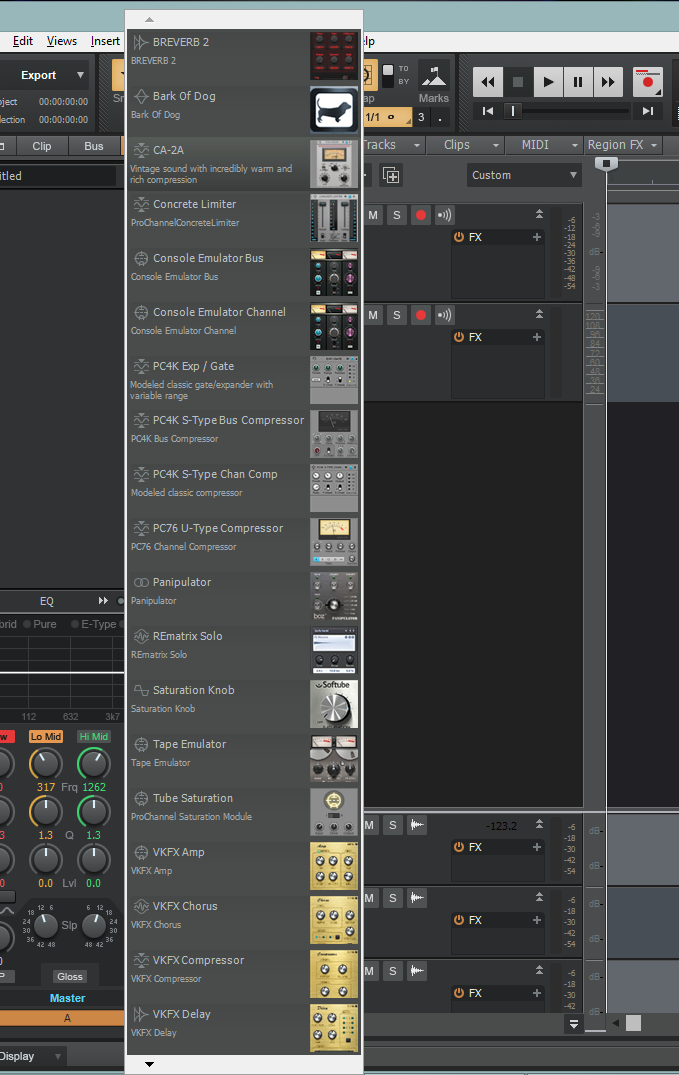Click the PC76 U-Type Compressor thumbnail
The image size is (679, 1075).
click(334, 542)
